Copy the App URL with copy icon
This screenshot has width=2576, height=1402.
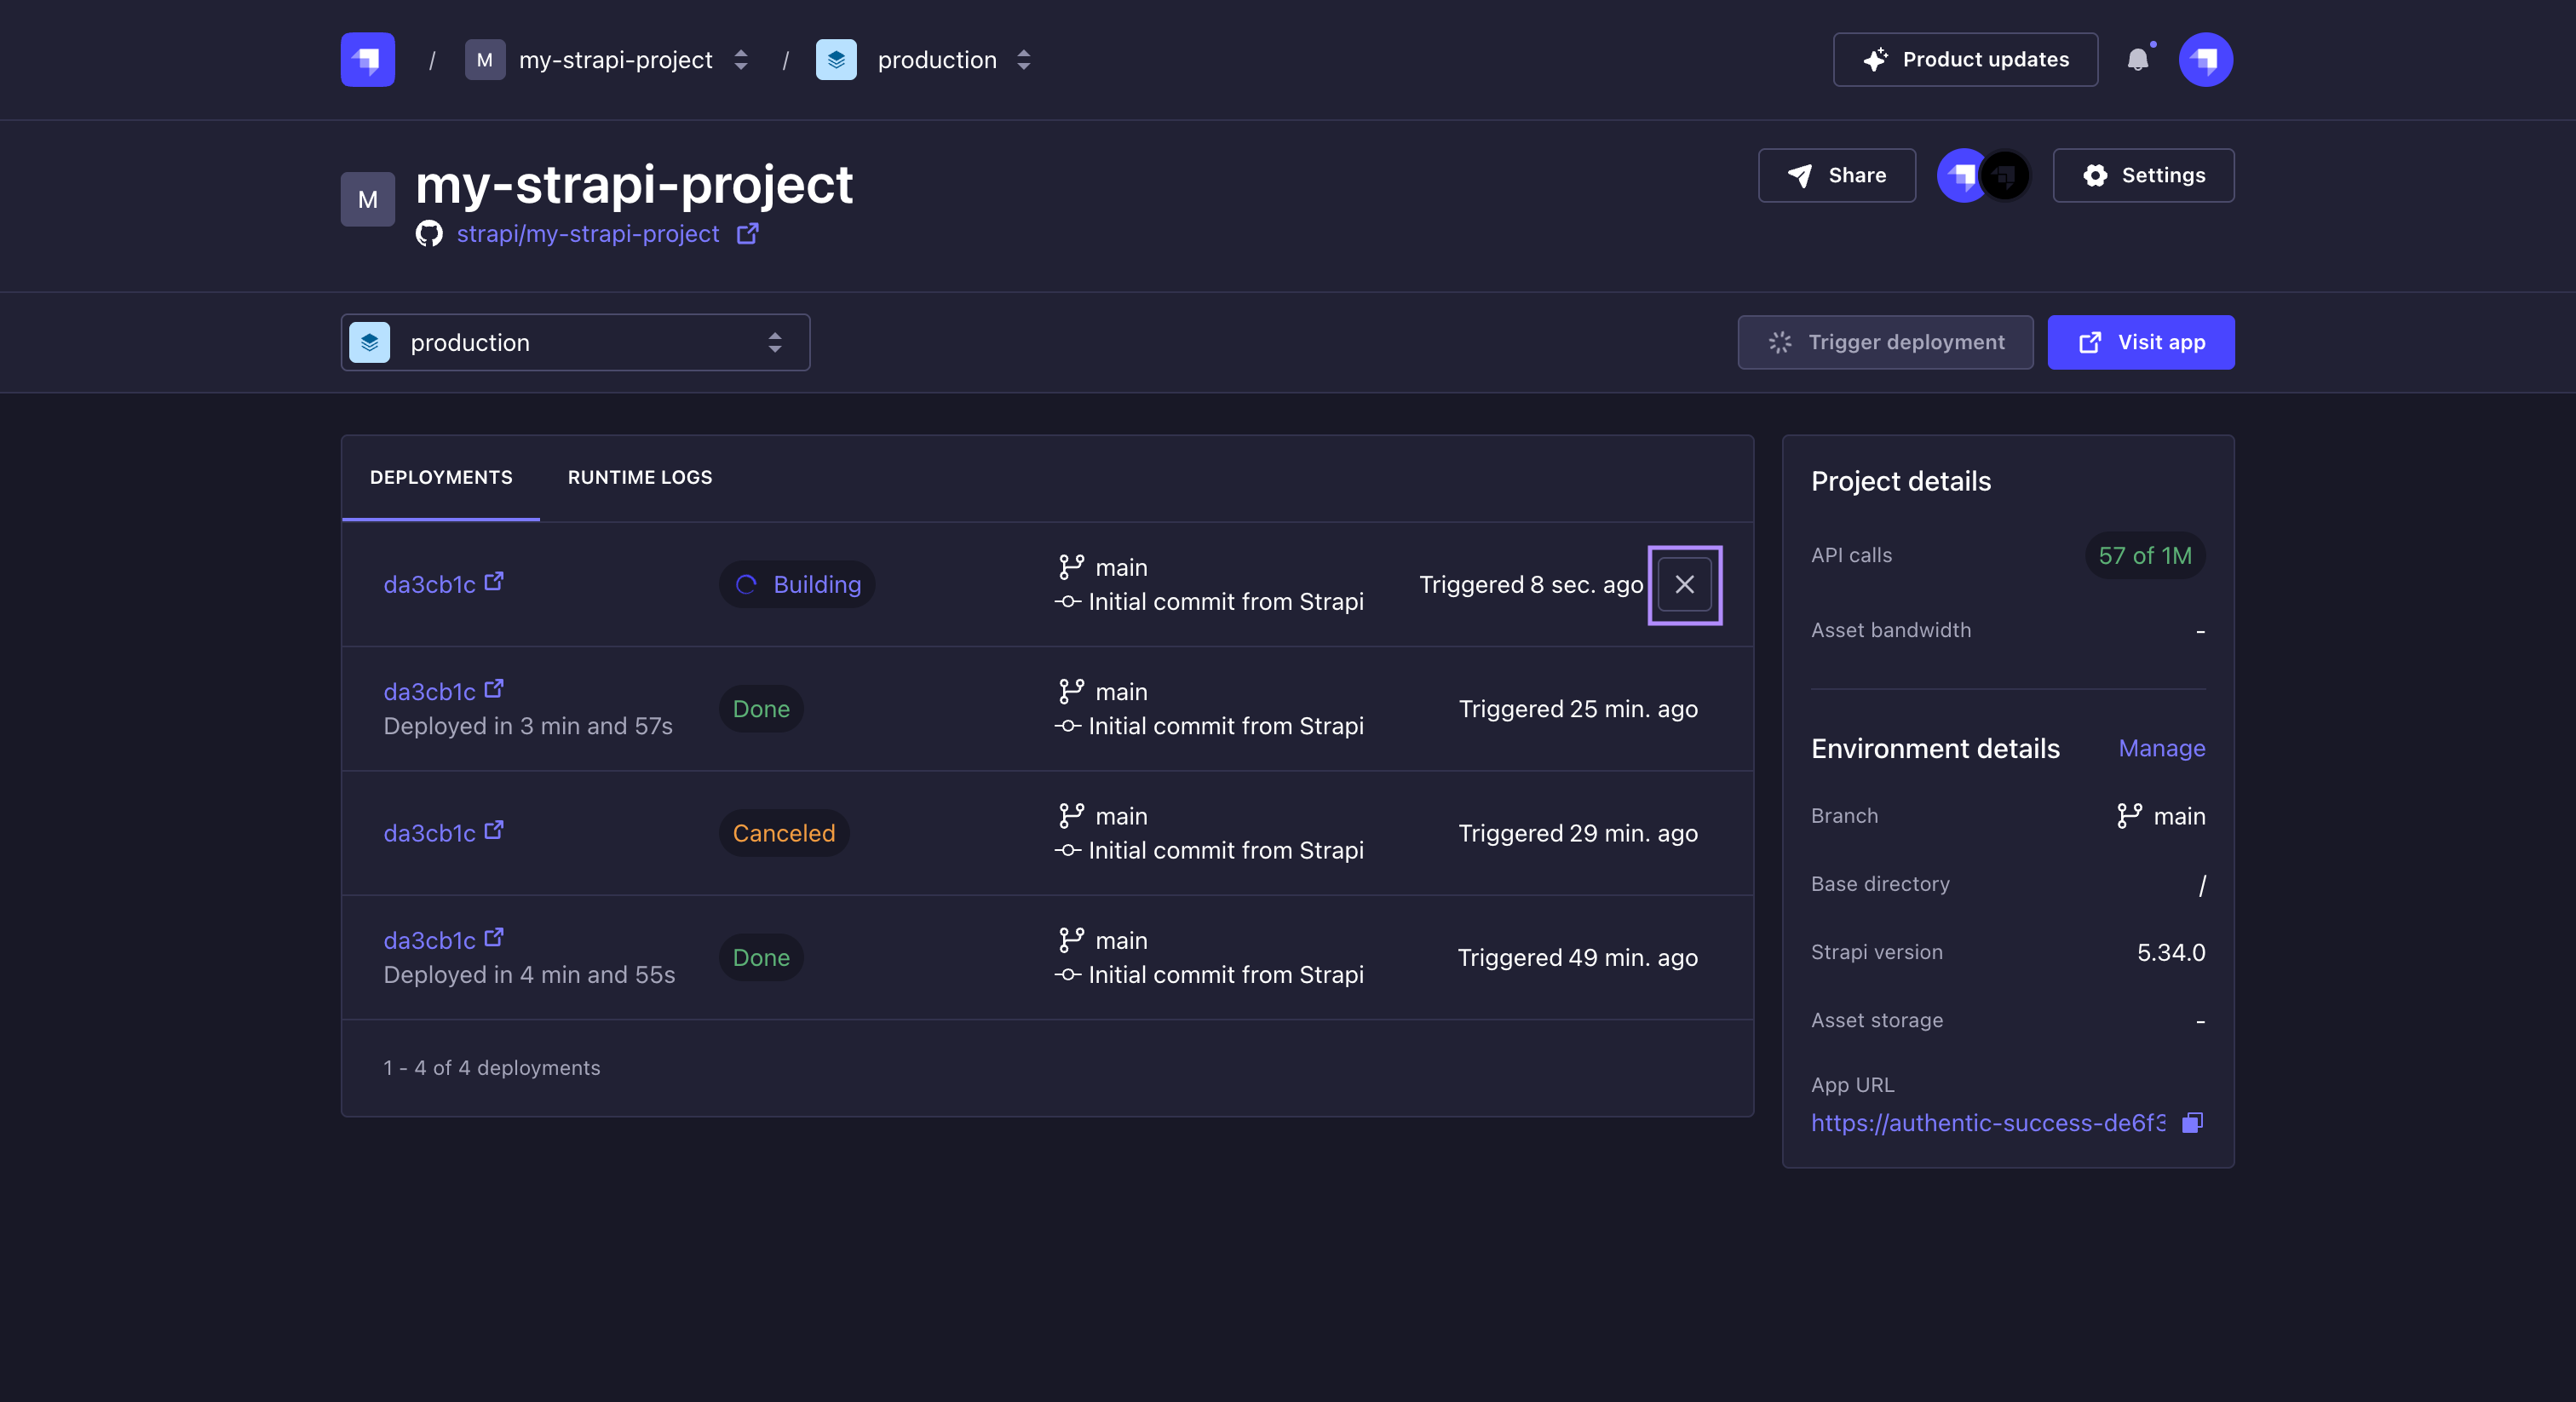2192,1123
